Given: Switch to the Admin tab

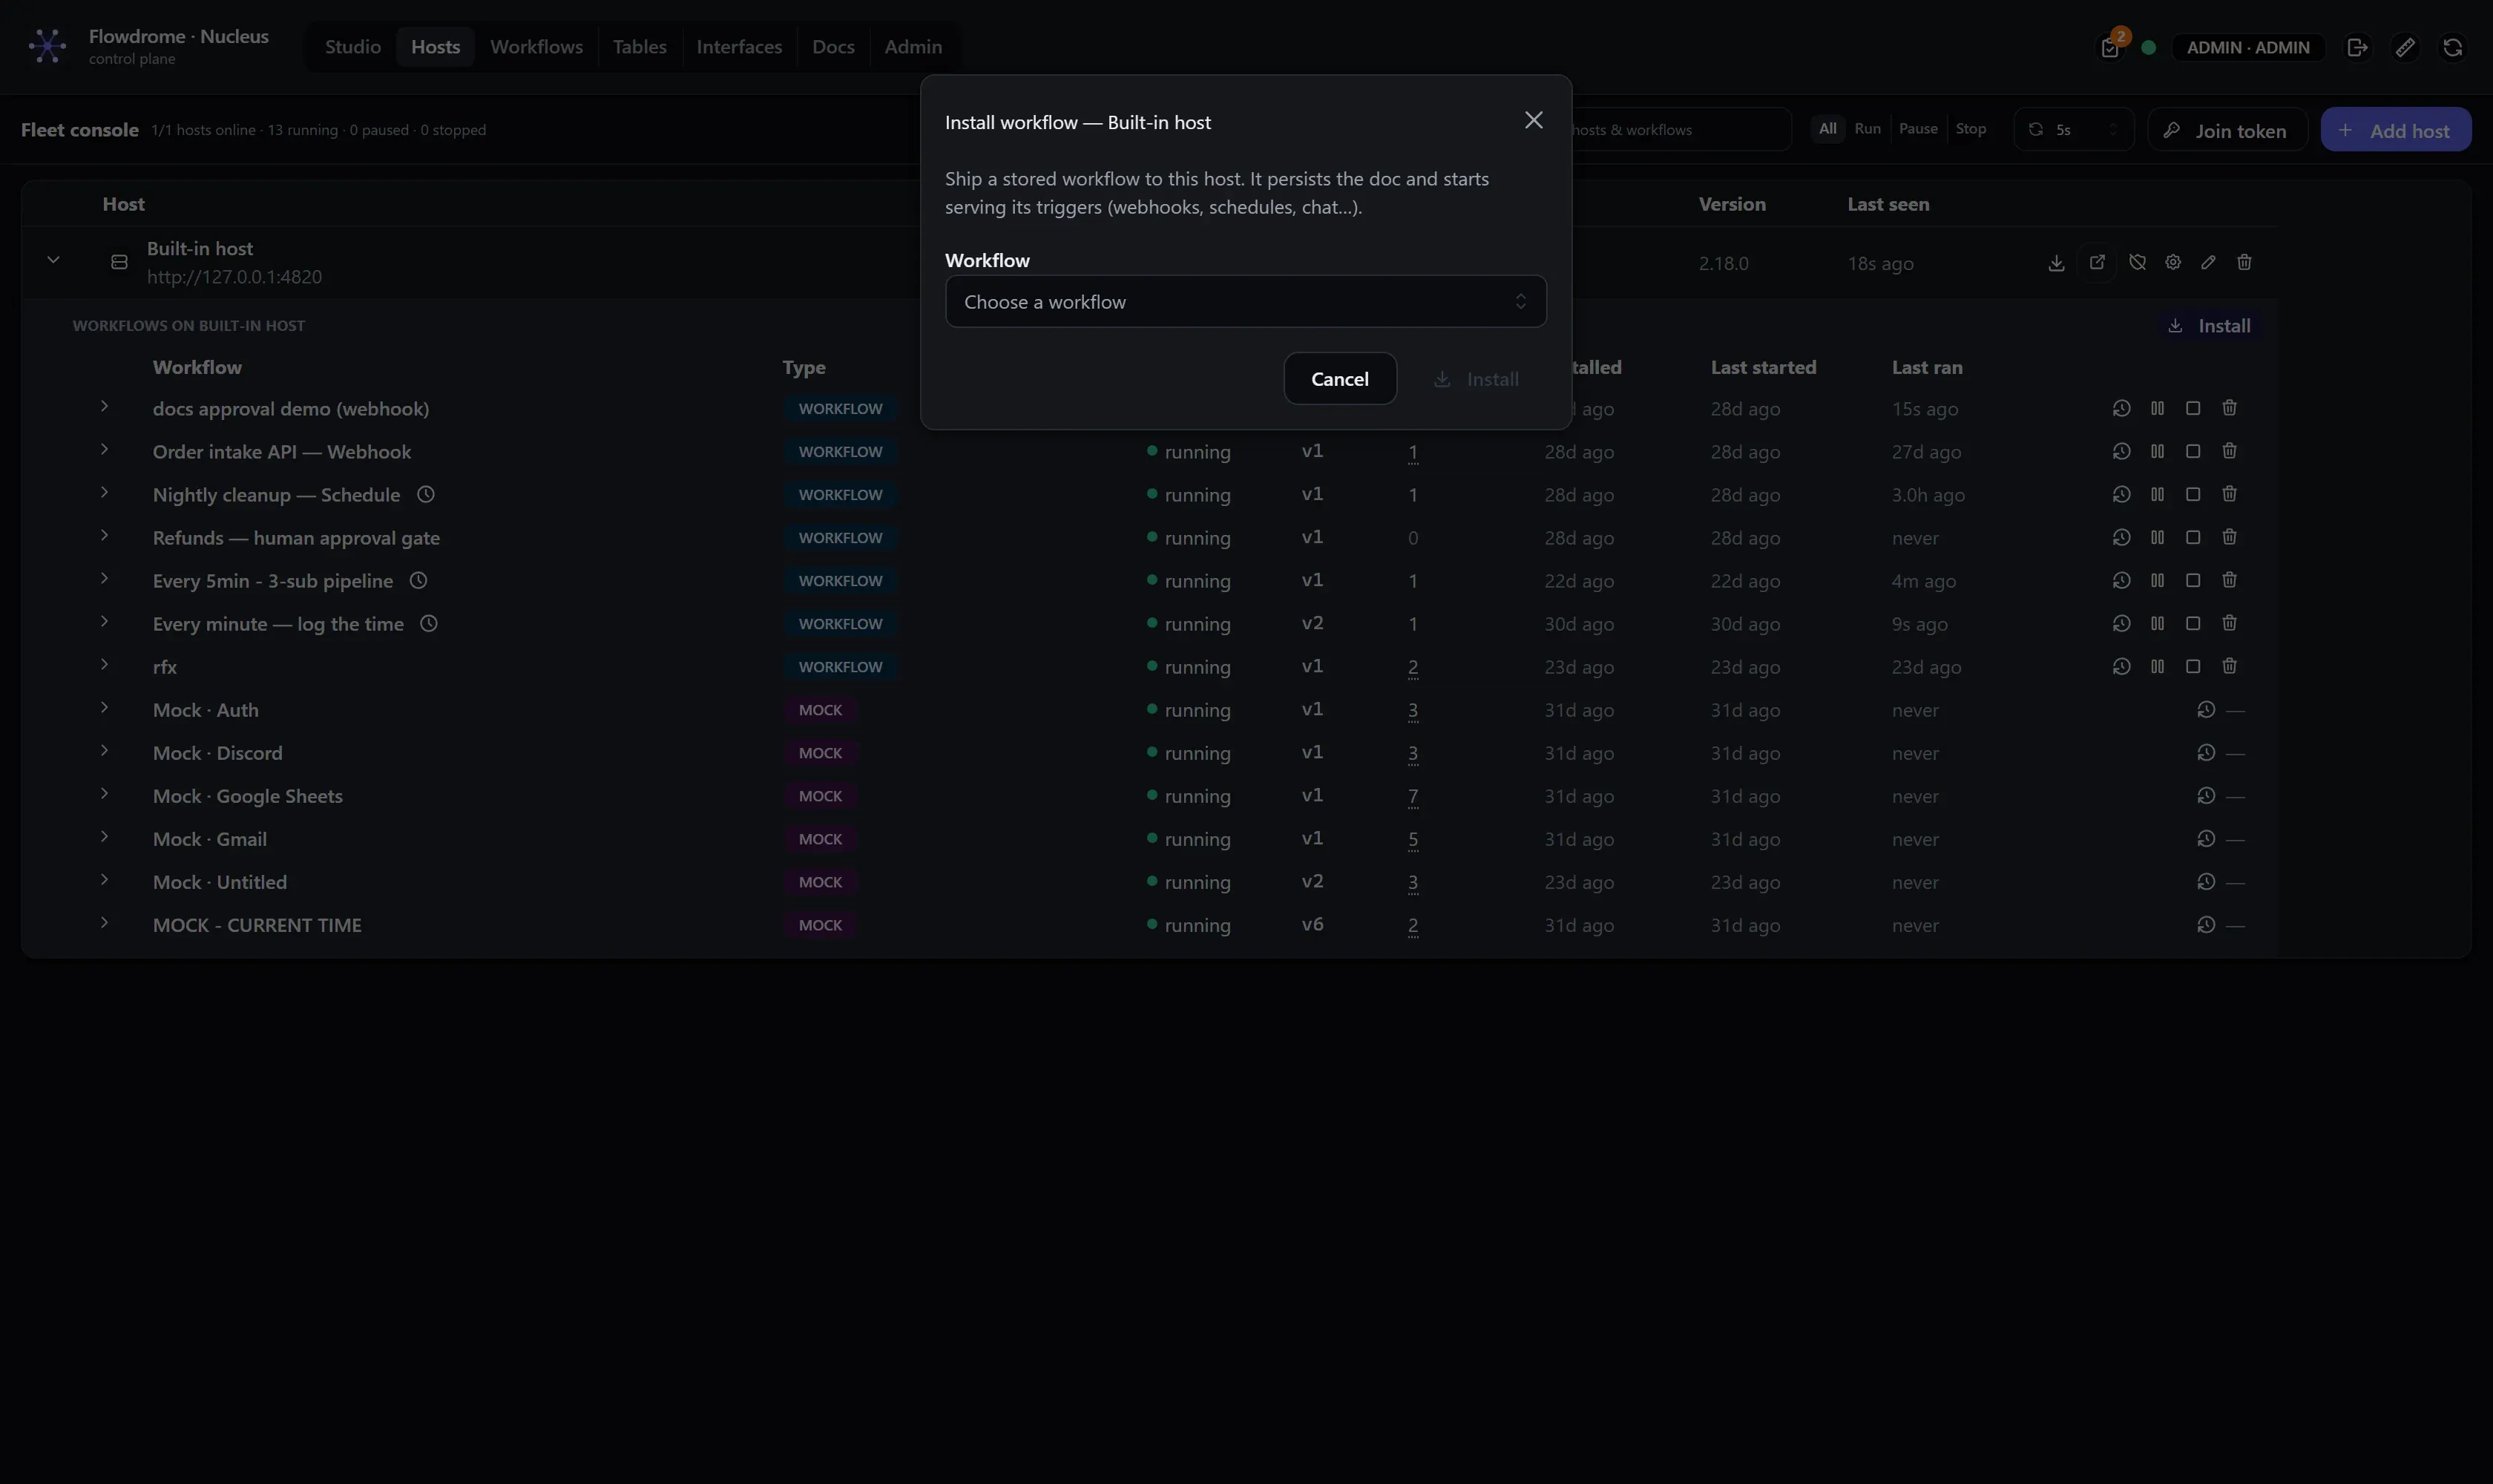Looking at the screenshot, I should (912, 47).
